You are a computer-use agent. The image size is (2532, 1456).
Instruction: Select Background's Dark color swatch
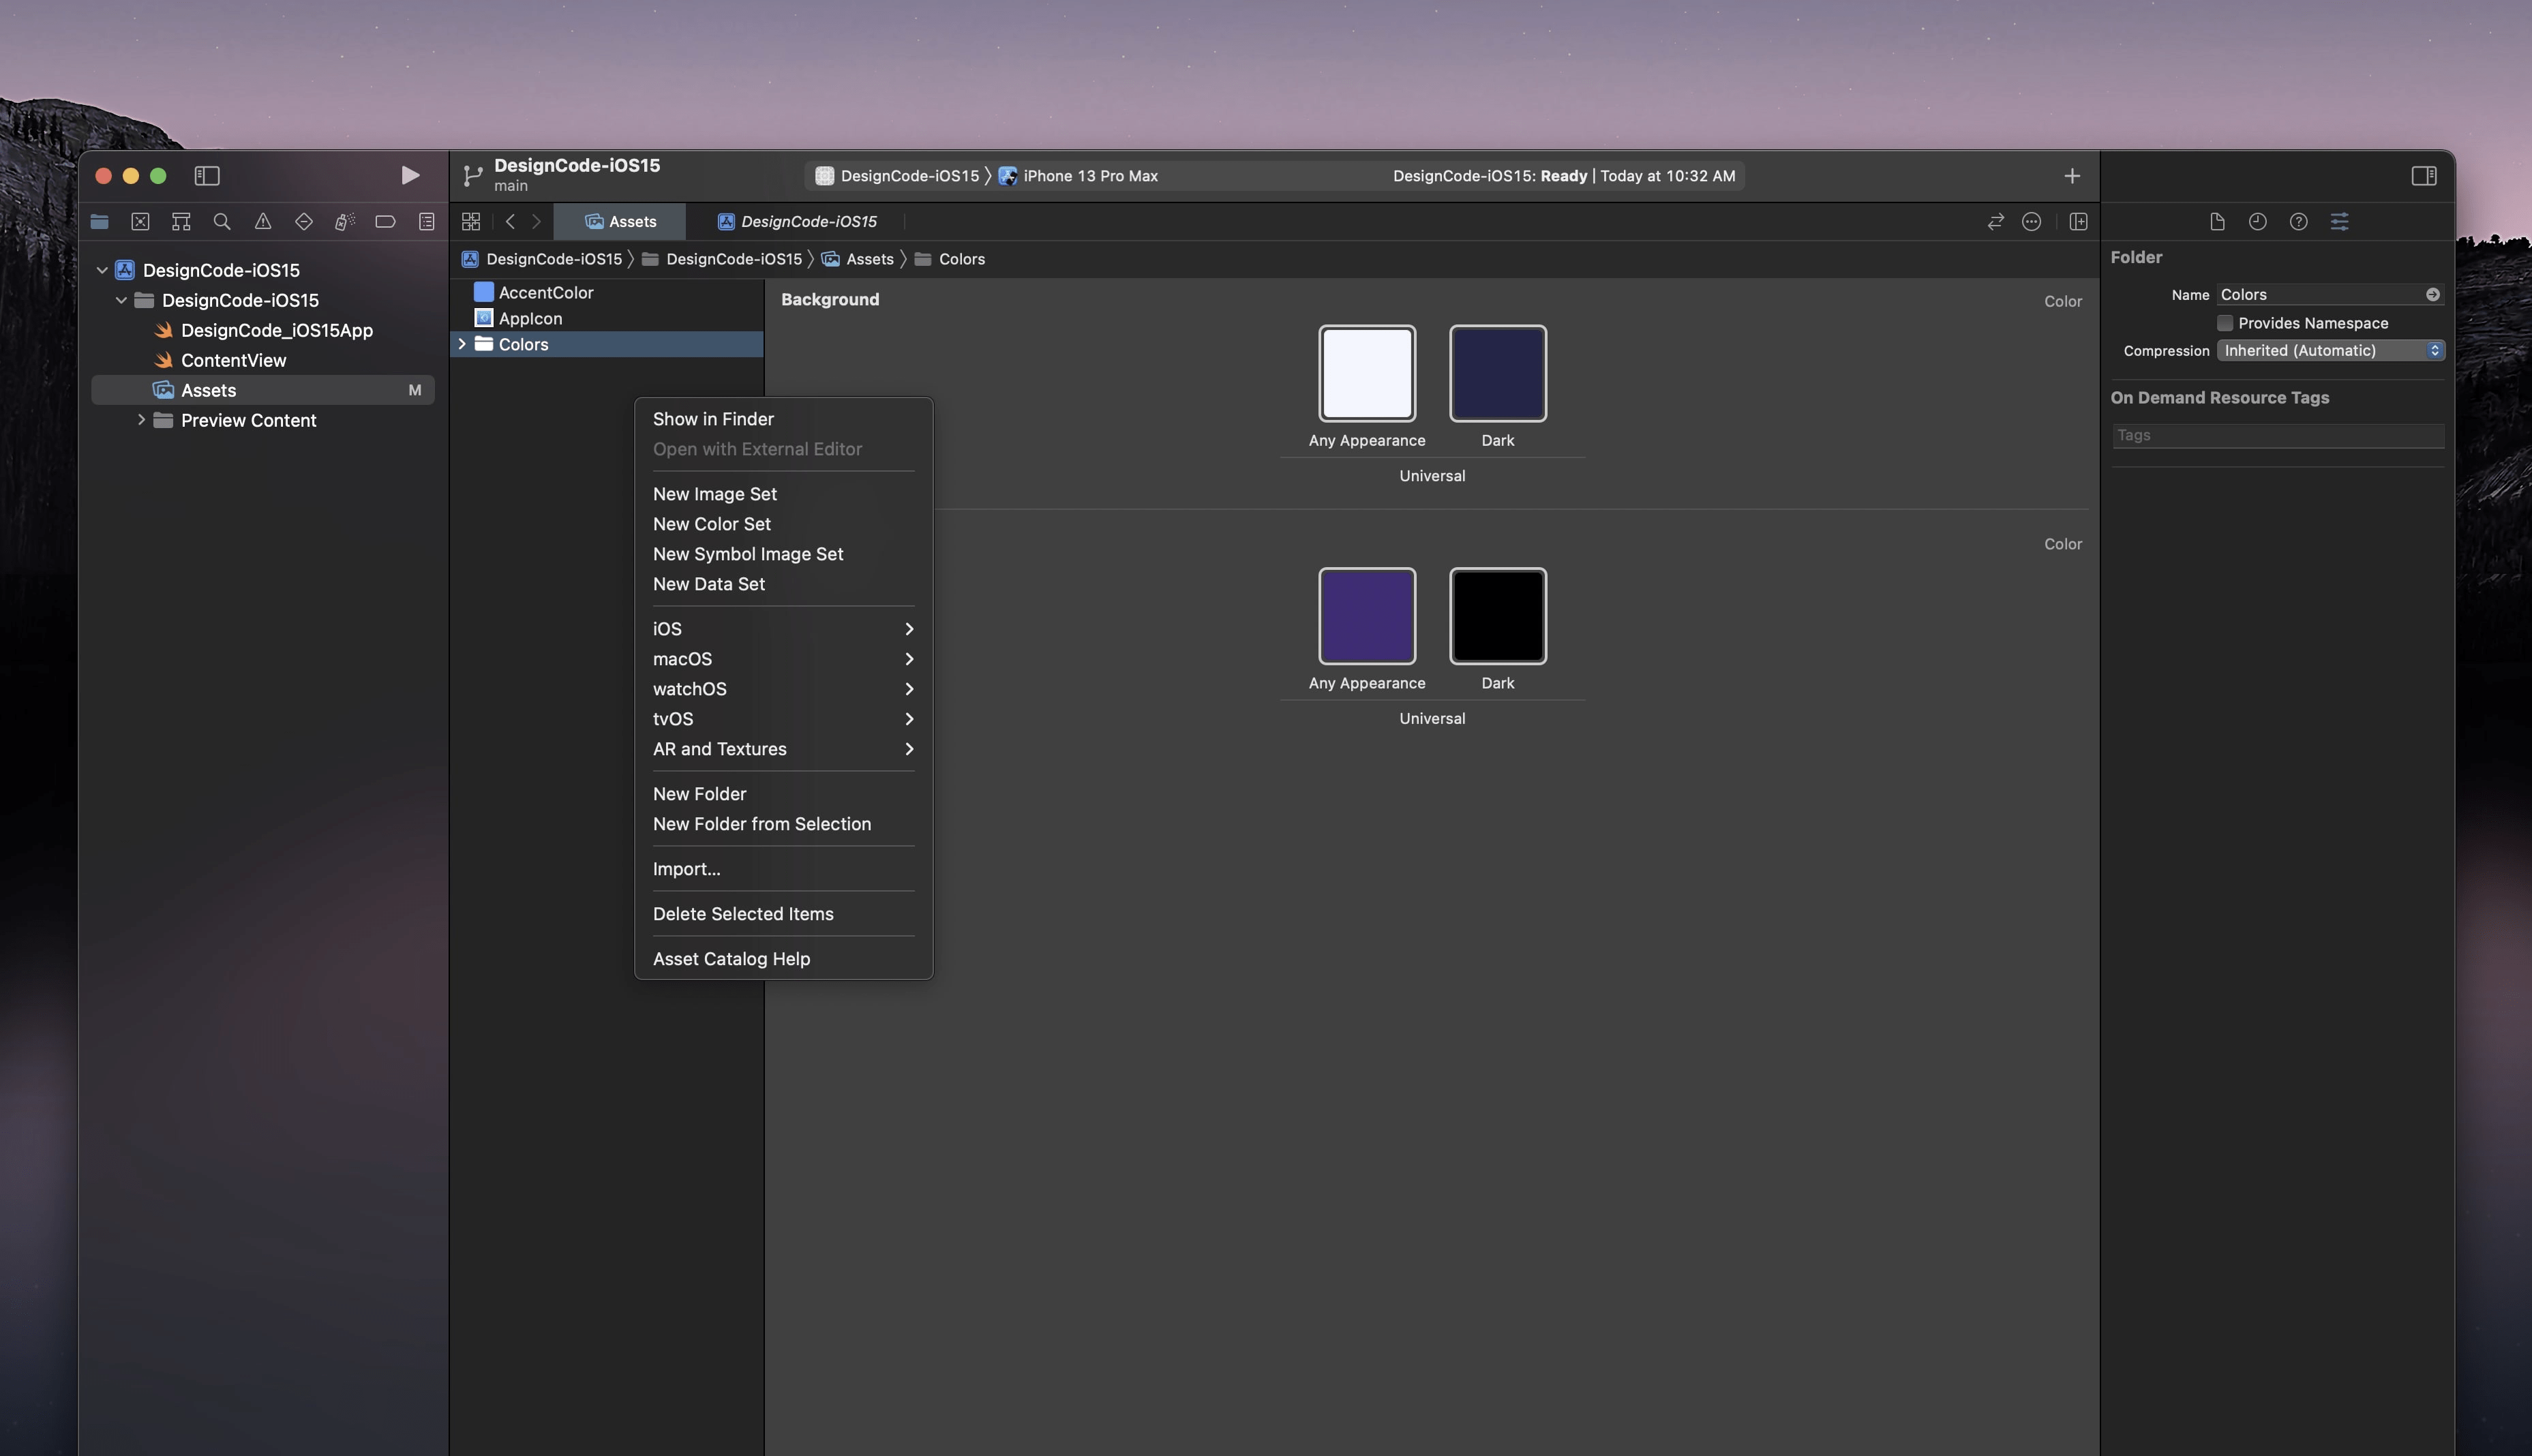1497,373
